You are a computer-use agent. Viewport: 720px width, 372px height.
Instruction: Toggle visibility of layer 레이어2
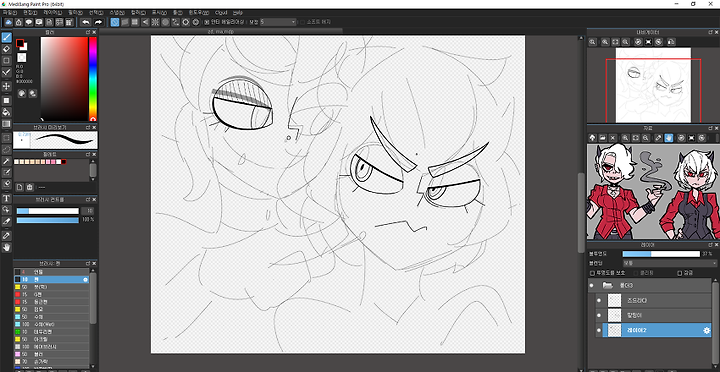pyautogui.click(x=598, y=330)
